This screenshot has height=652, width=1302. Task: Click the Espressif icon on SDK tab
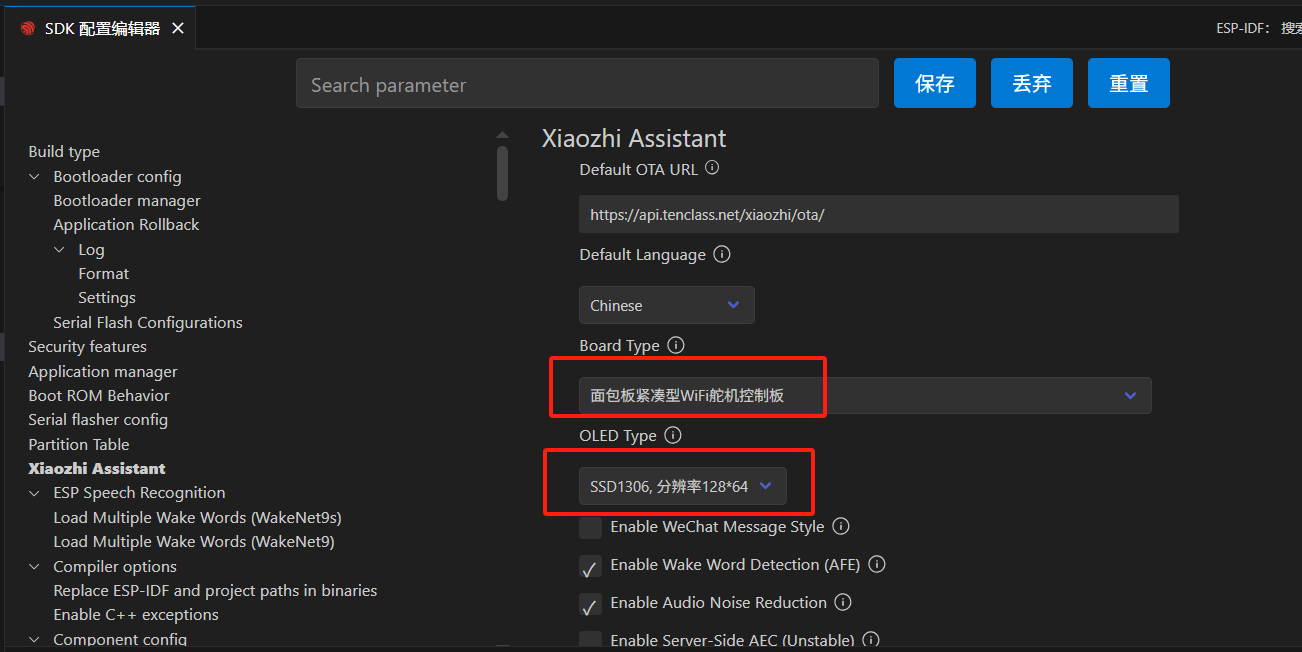point(28,29)
